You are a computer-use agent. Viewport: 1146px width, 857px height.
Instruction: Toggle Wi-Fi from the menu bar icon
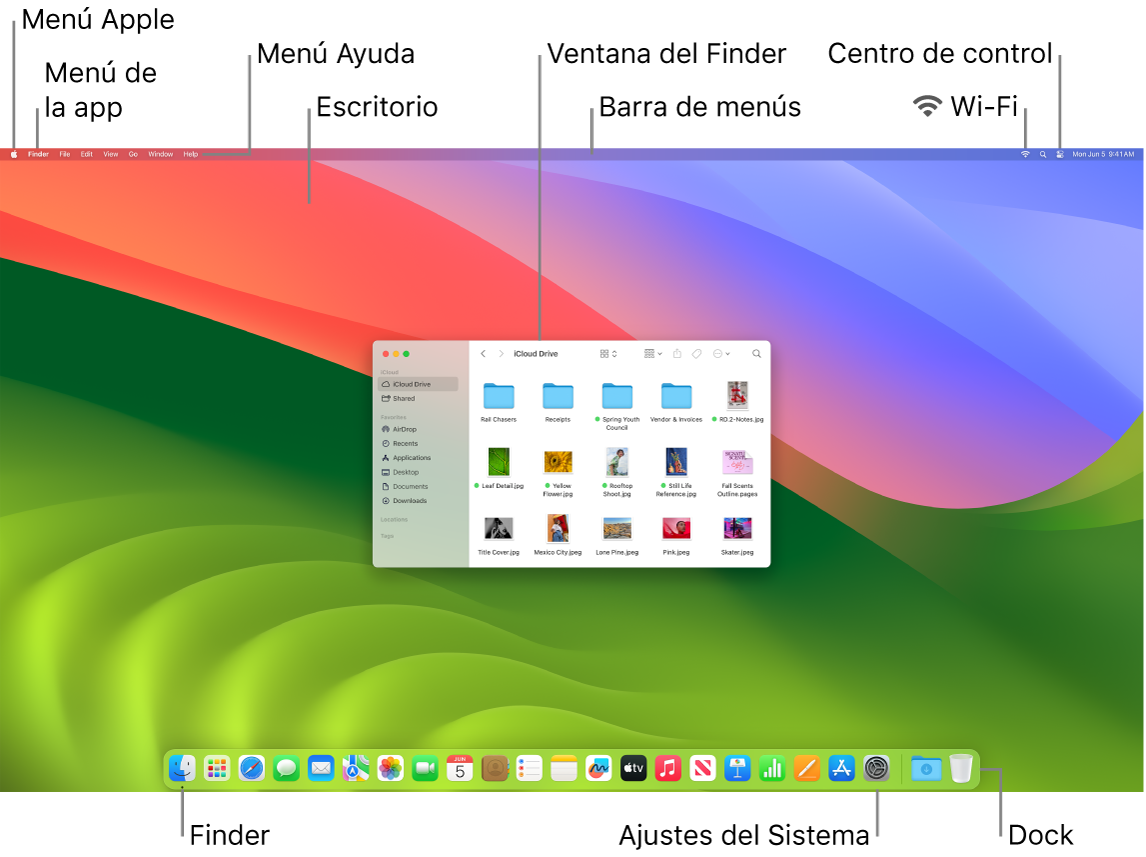coord(1023,154)
